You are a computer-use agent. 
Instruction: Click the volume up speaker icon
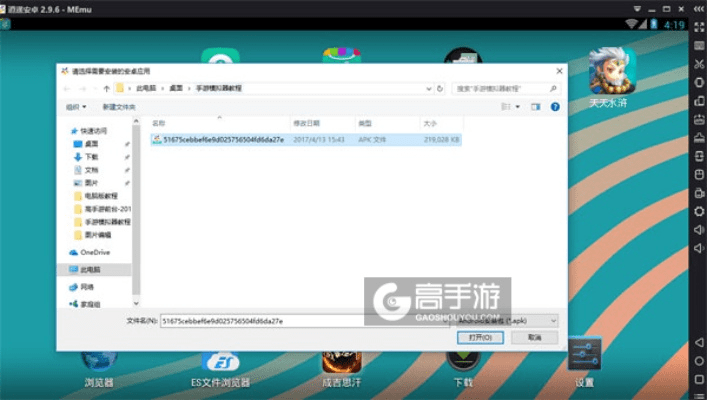[699, 230]
